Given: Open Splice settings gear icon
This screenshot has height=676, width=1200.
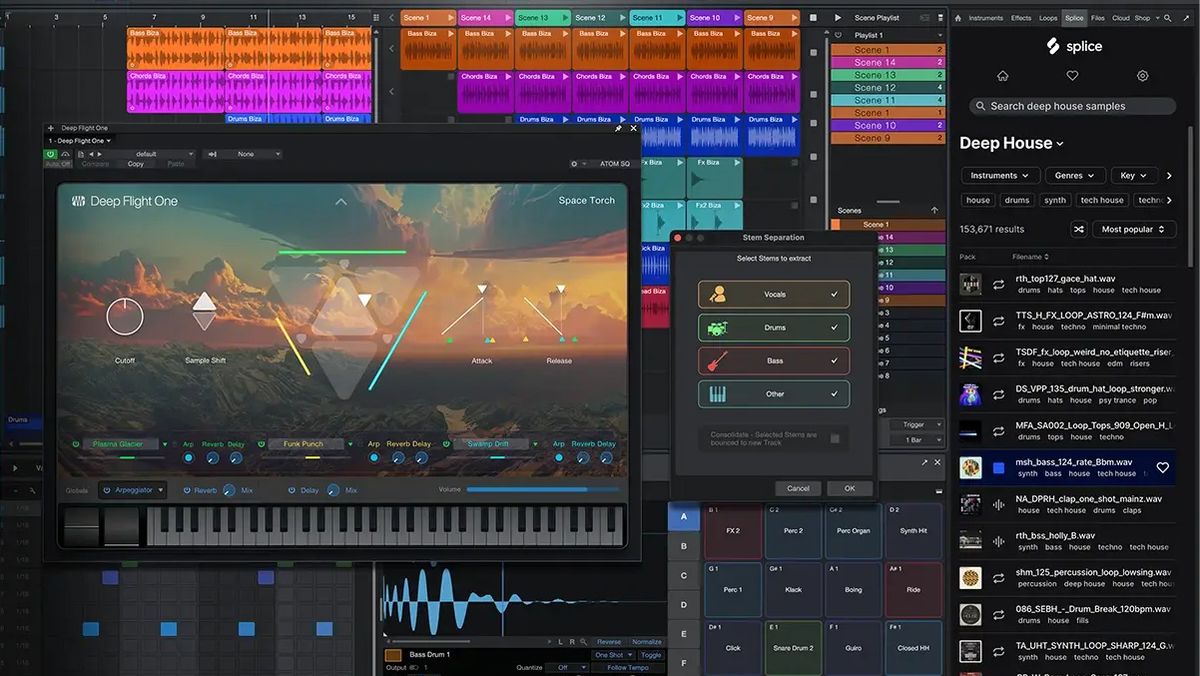Looking at the screenshot, I should (1143, 76).
